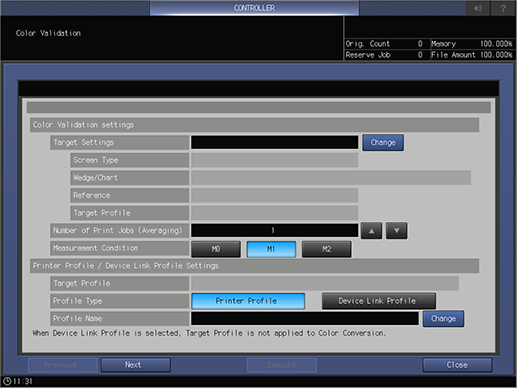Change the Profile Name
Image resolution: width=517 pixels, height=388 pixels.
pos(443,319)
